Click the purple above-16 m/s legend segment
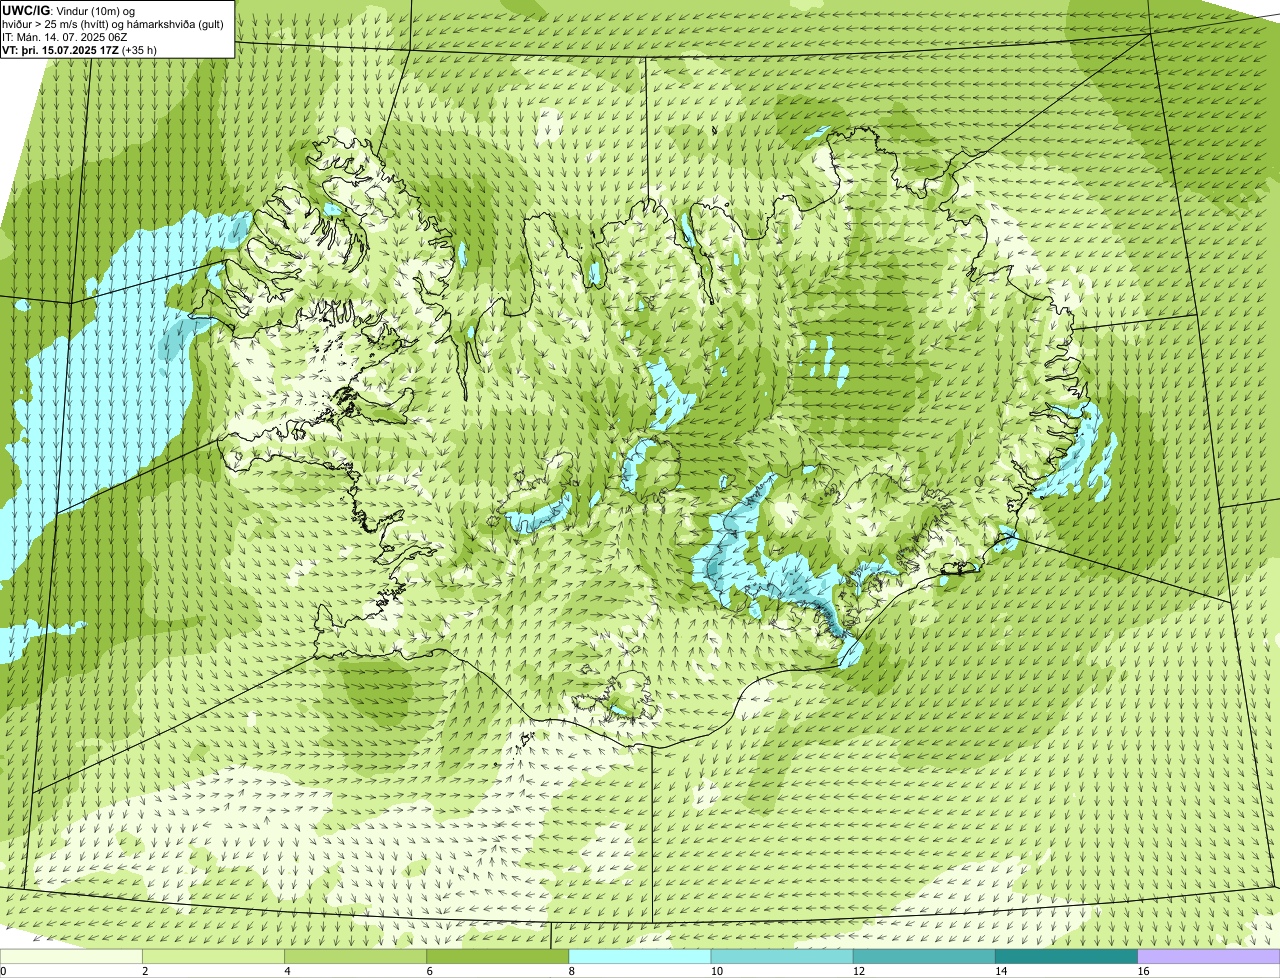Screen dimensions: 1280x978 coord(1210,956)
